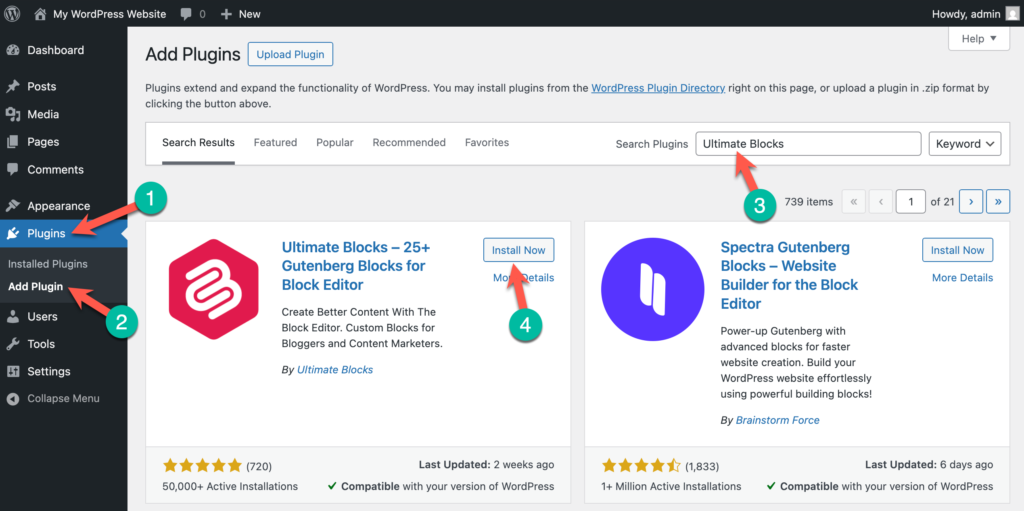1024x511 pixels.
Task: Go to the next results page
Action: 970,202
